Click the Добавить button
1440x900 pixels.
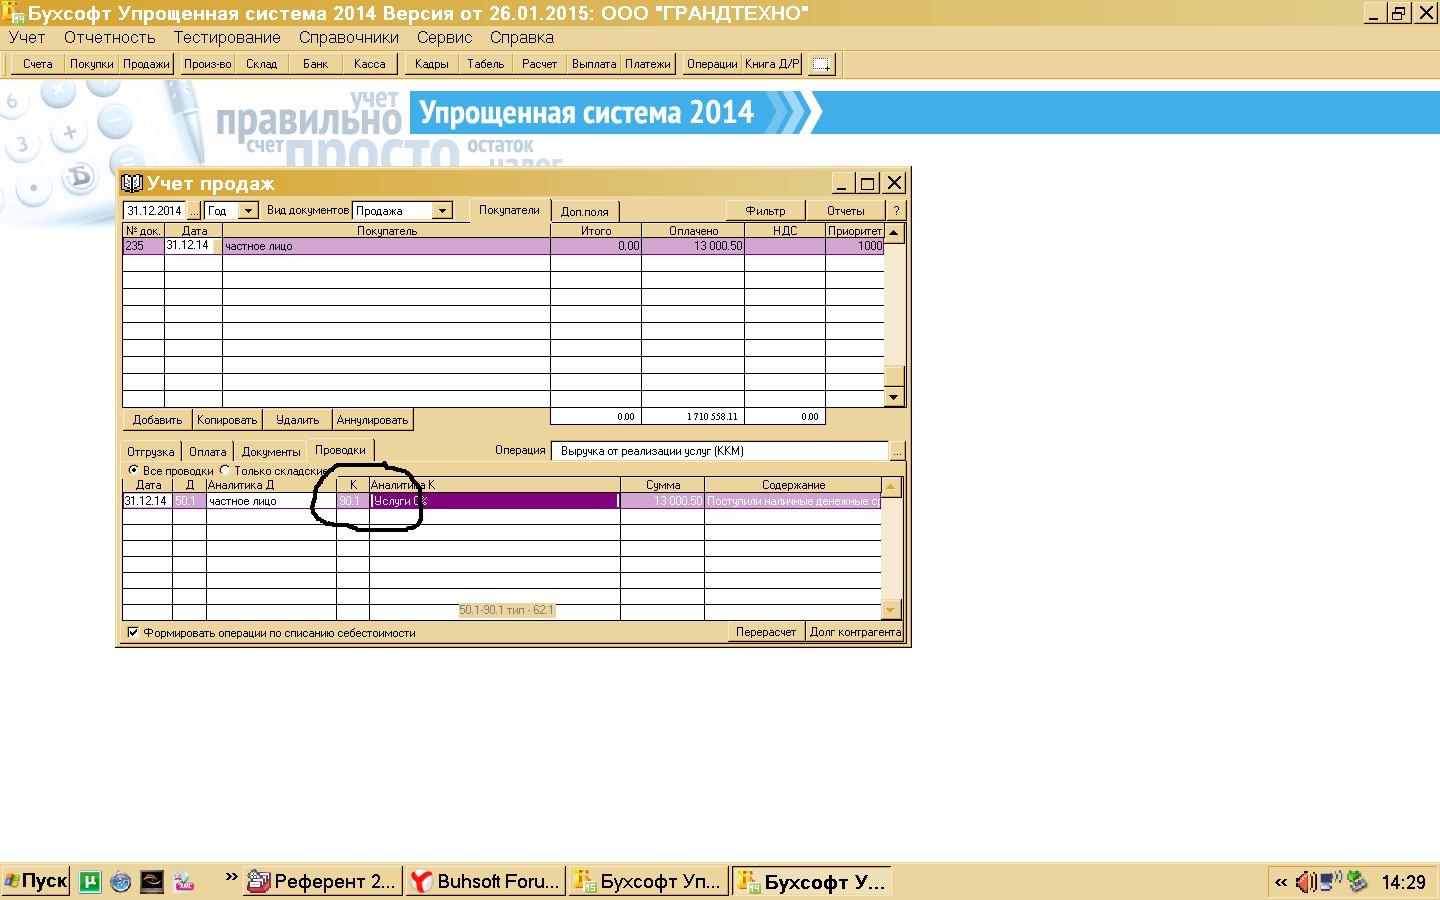tap(157, 420)
